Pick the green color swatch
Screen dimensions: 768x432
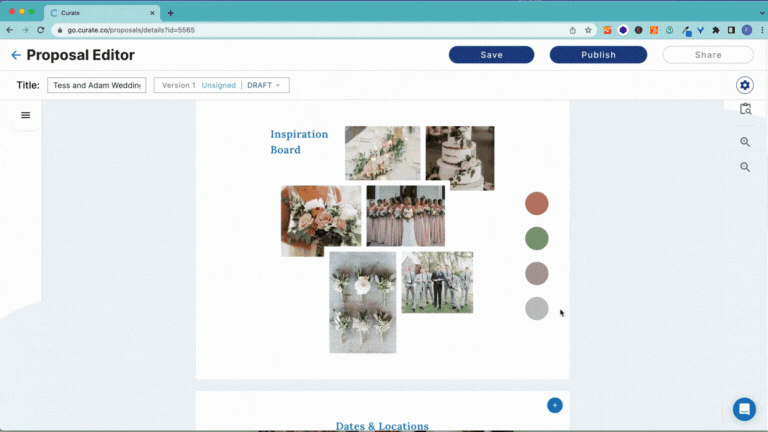click(x=537, y=238)
